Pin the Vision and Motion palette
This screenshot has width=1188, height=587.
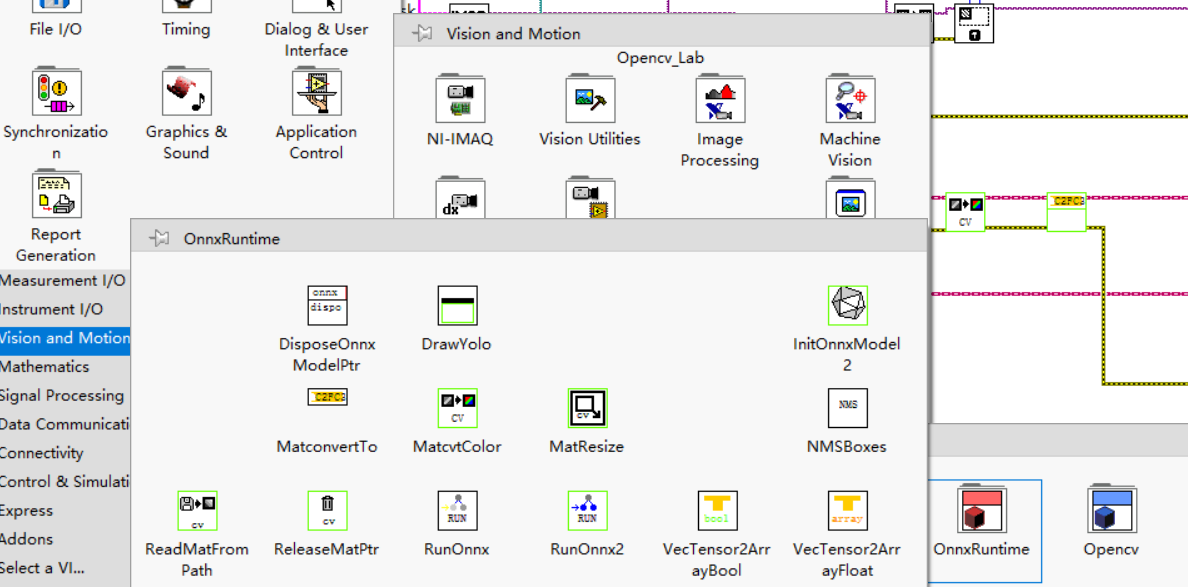(420, 33)
